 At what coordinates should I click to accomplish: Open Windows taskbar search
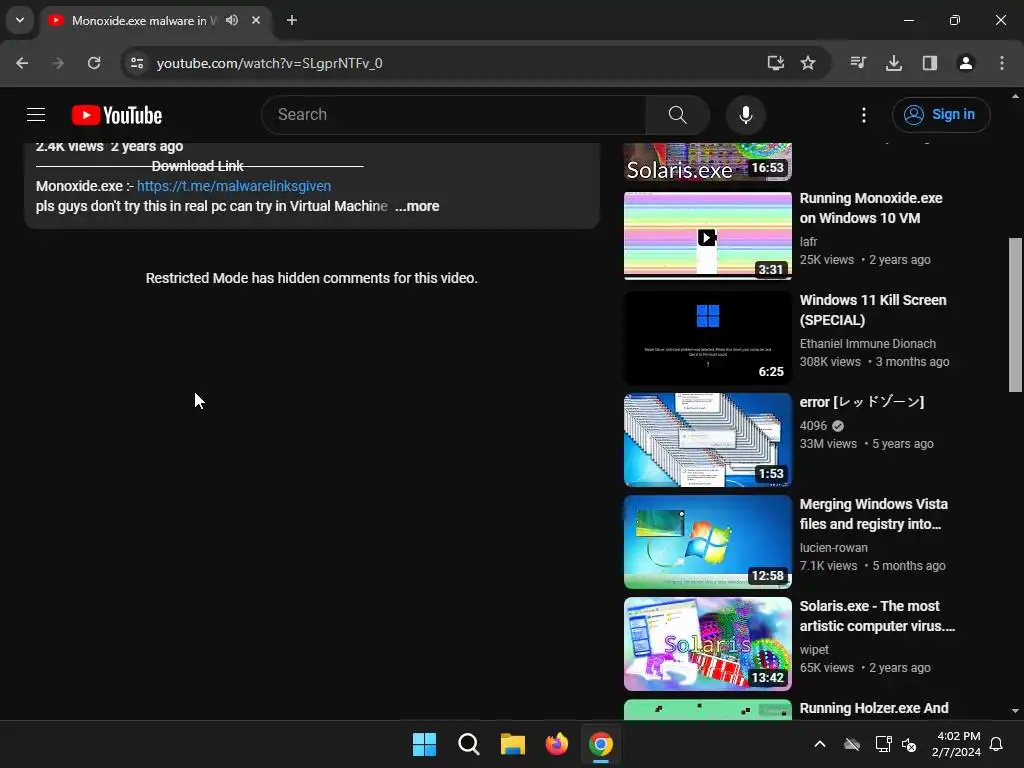click(469, 744)
